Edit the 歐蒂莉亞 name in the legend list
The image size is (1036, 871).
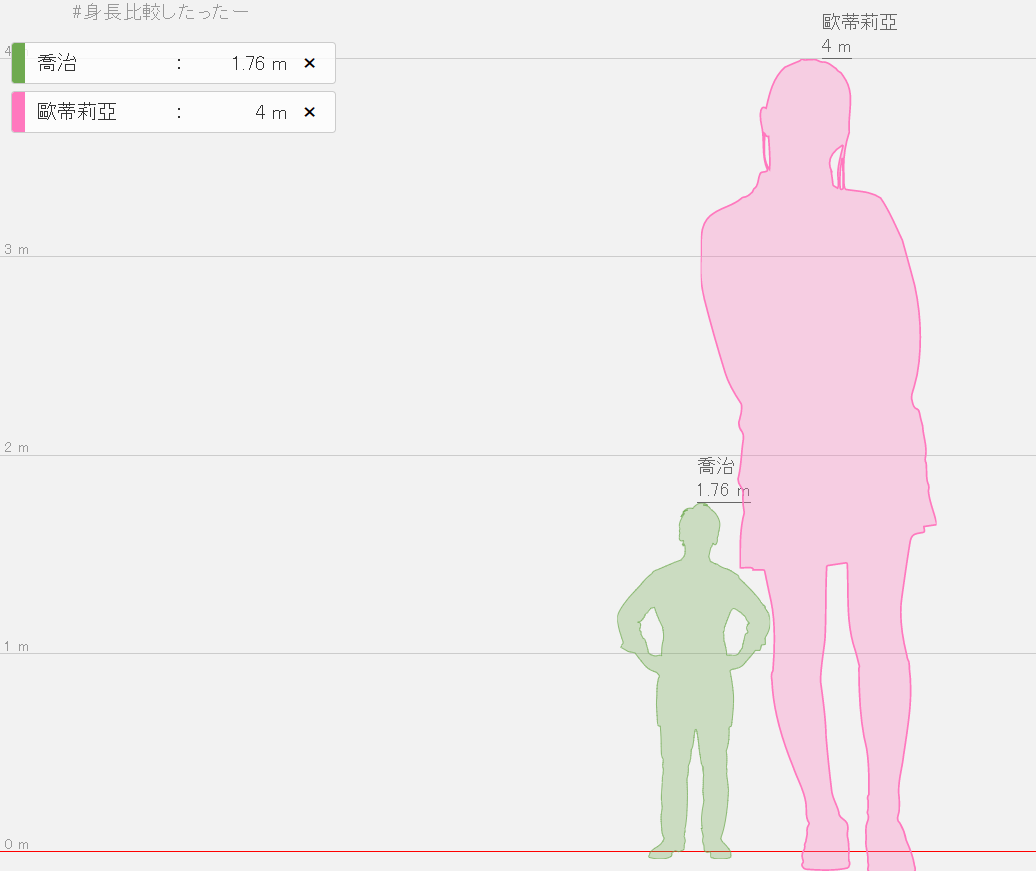point(78,113)
